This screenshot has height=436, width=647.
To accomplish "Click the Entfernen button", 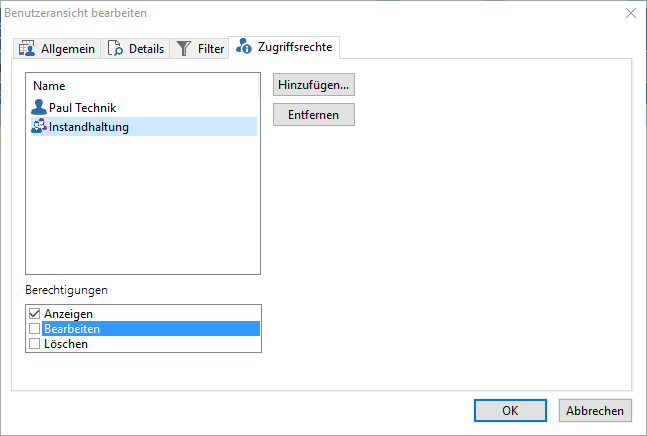I will point(314,115).
